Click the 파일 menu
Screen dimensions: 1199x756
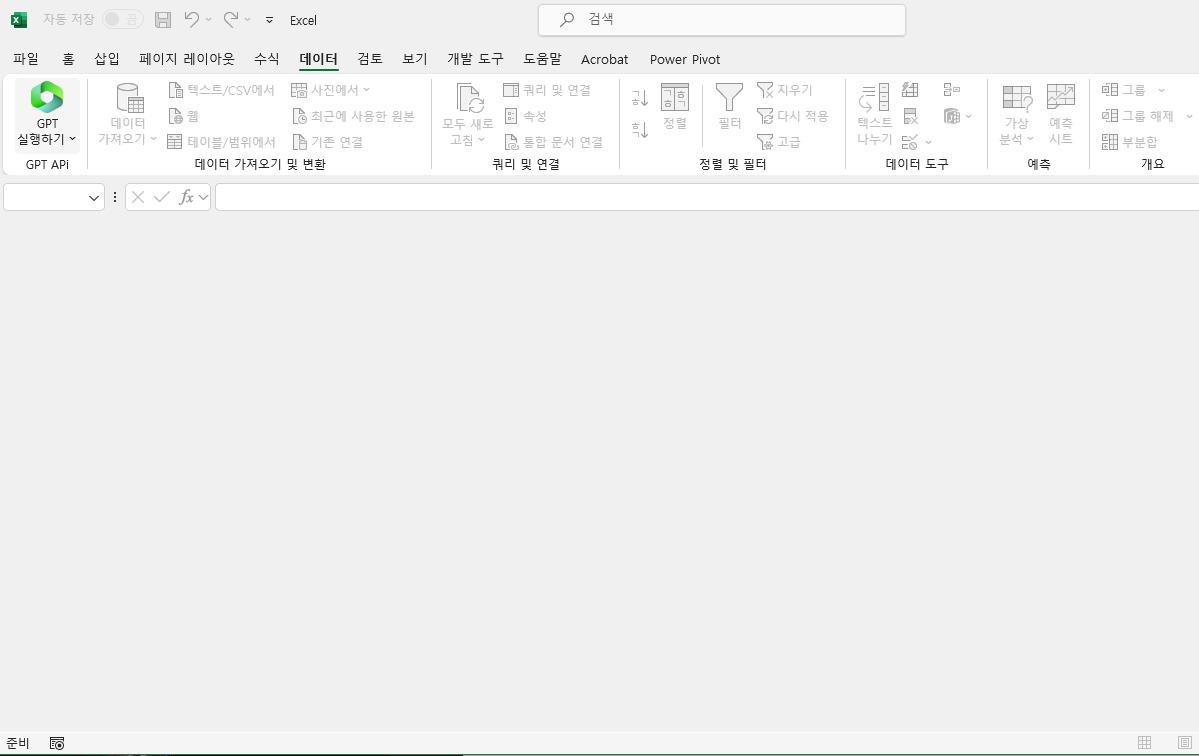tap(26, 59)
